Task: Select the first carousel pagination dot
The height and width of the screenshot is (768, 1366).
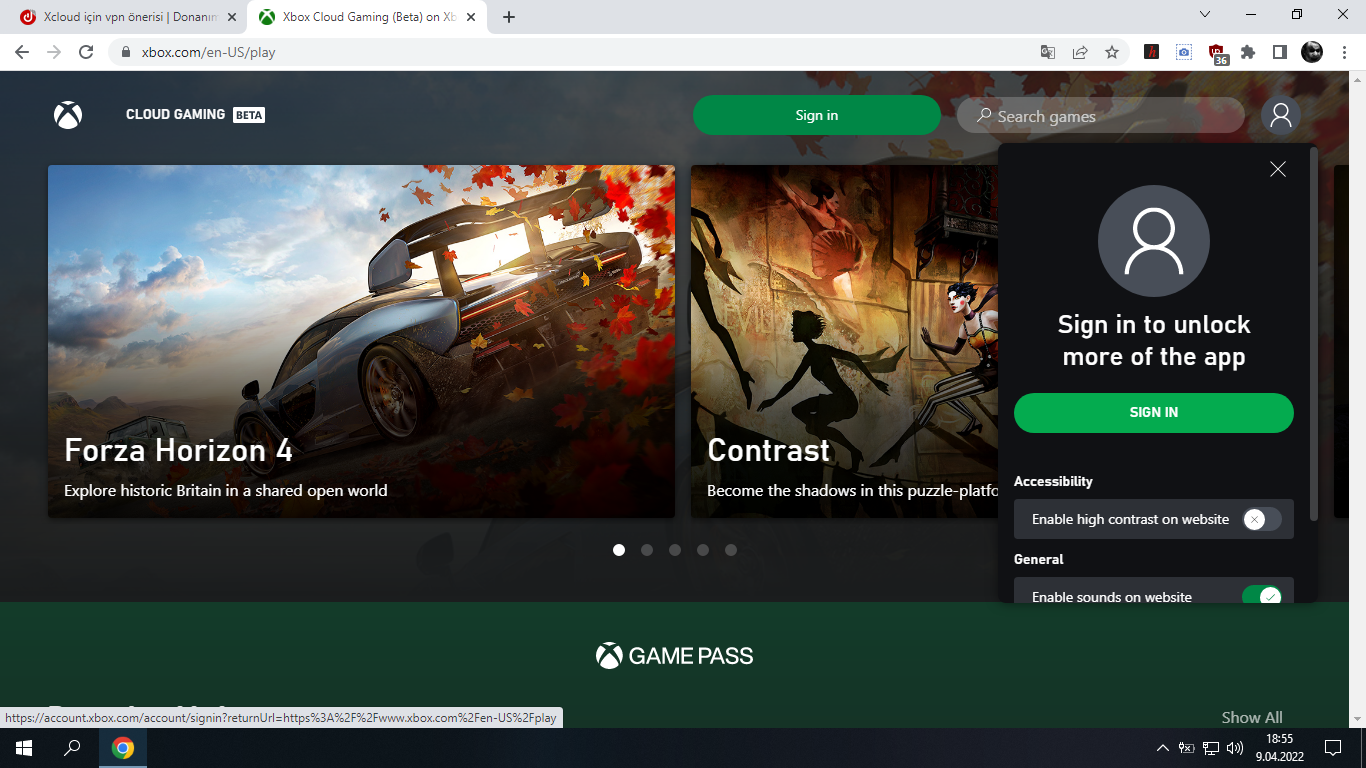Action: 619,550
